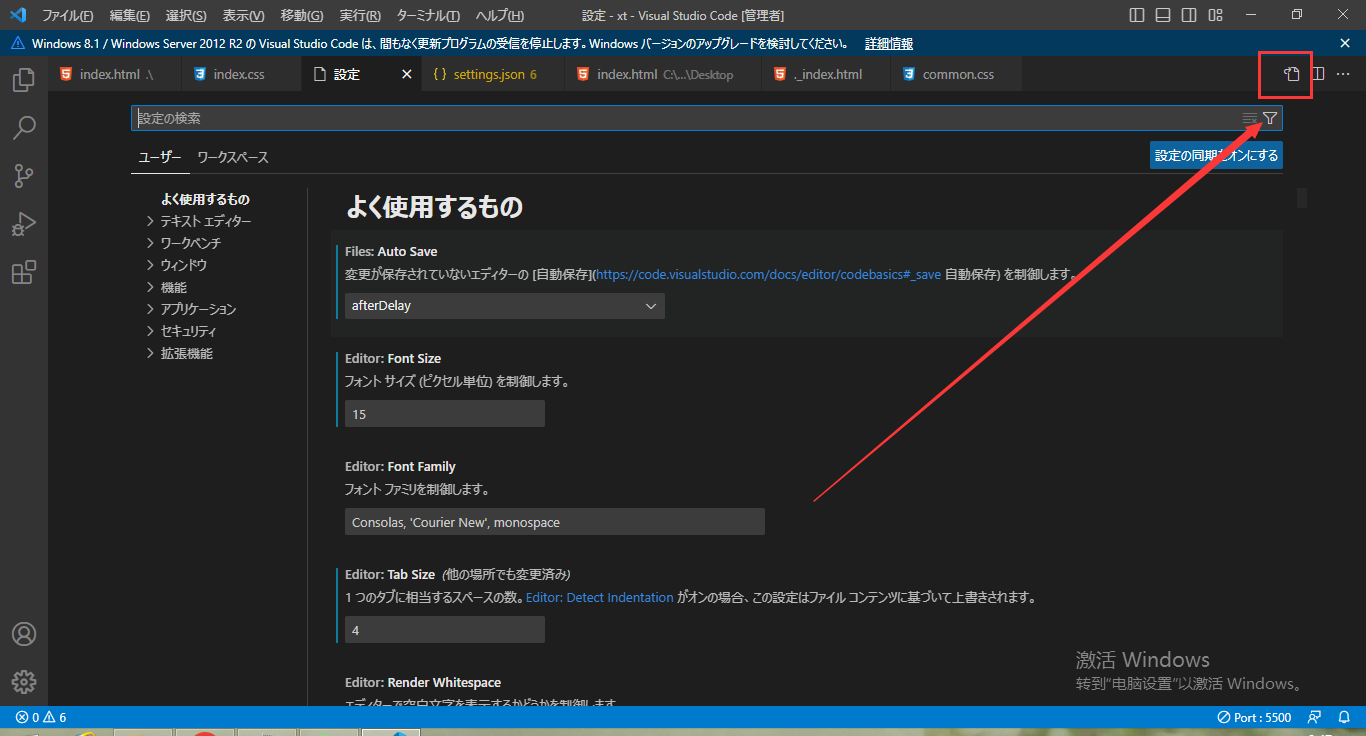This screenshot has width=1366, height=736.
Task: Switch to the ._index.html tab
Action: tap(827, 74)
